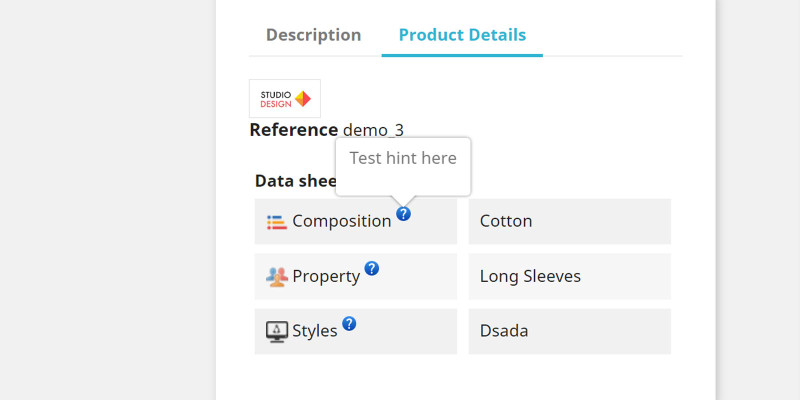Click the Long Sleeves value cell
The height and width of the screenshot is (400, 800).
(x=569, y=277)
